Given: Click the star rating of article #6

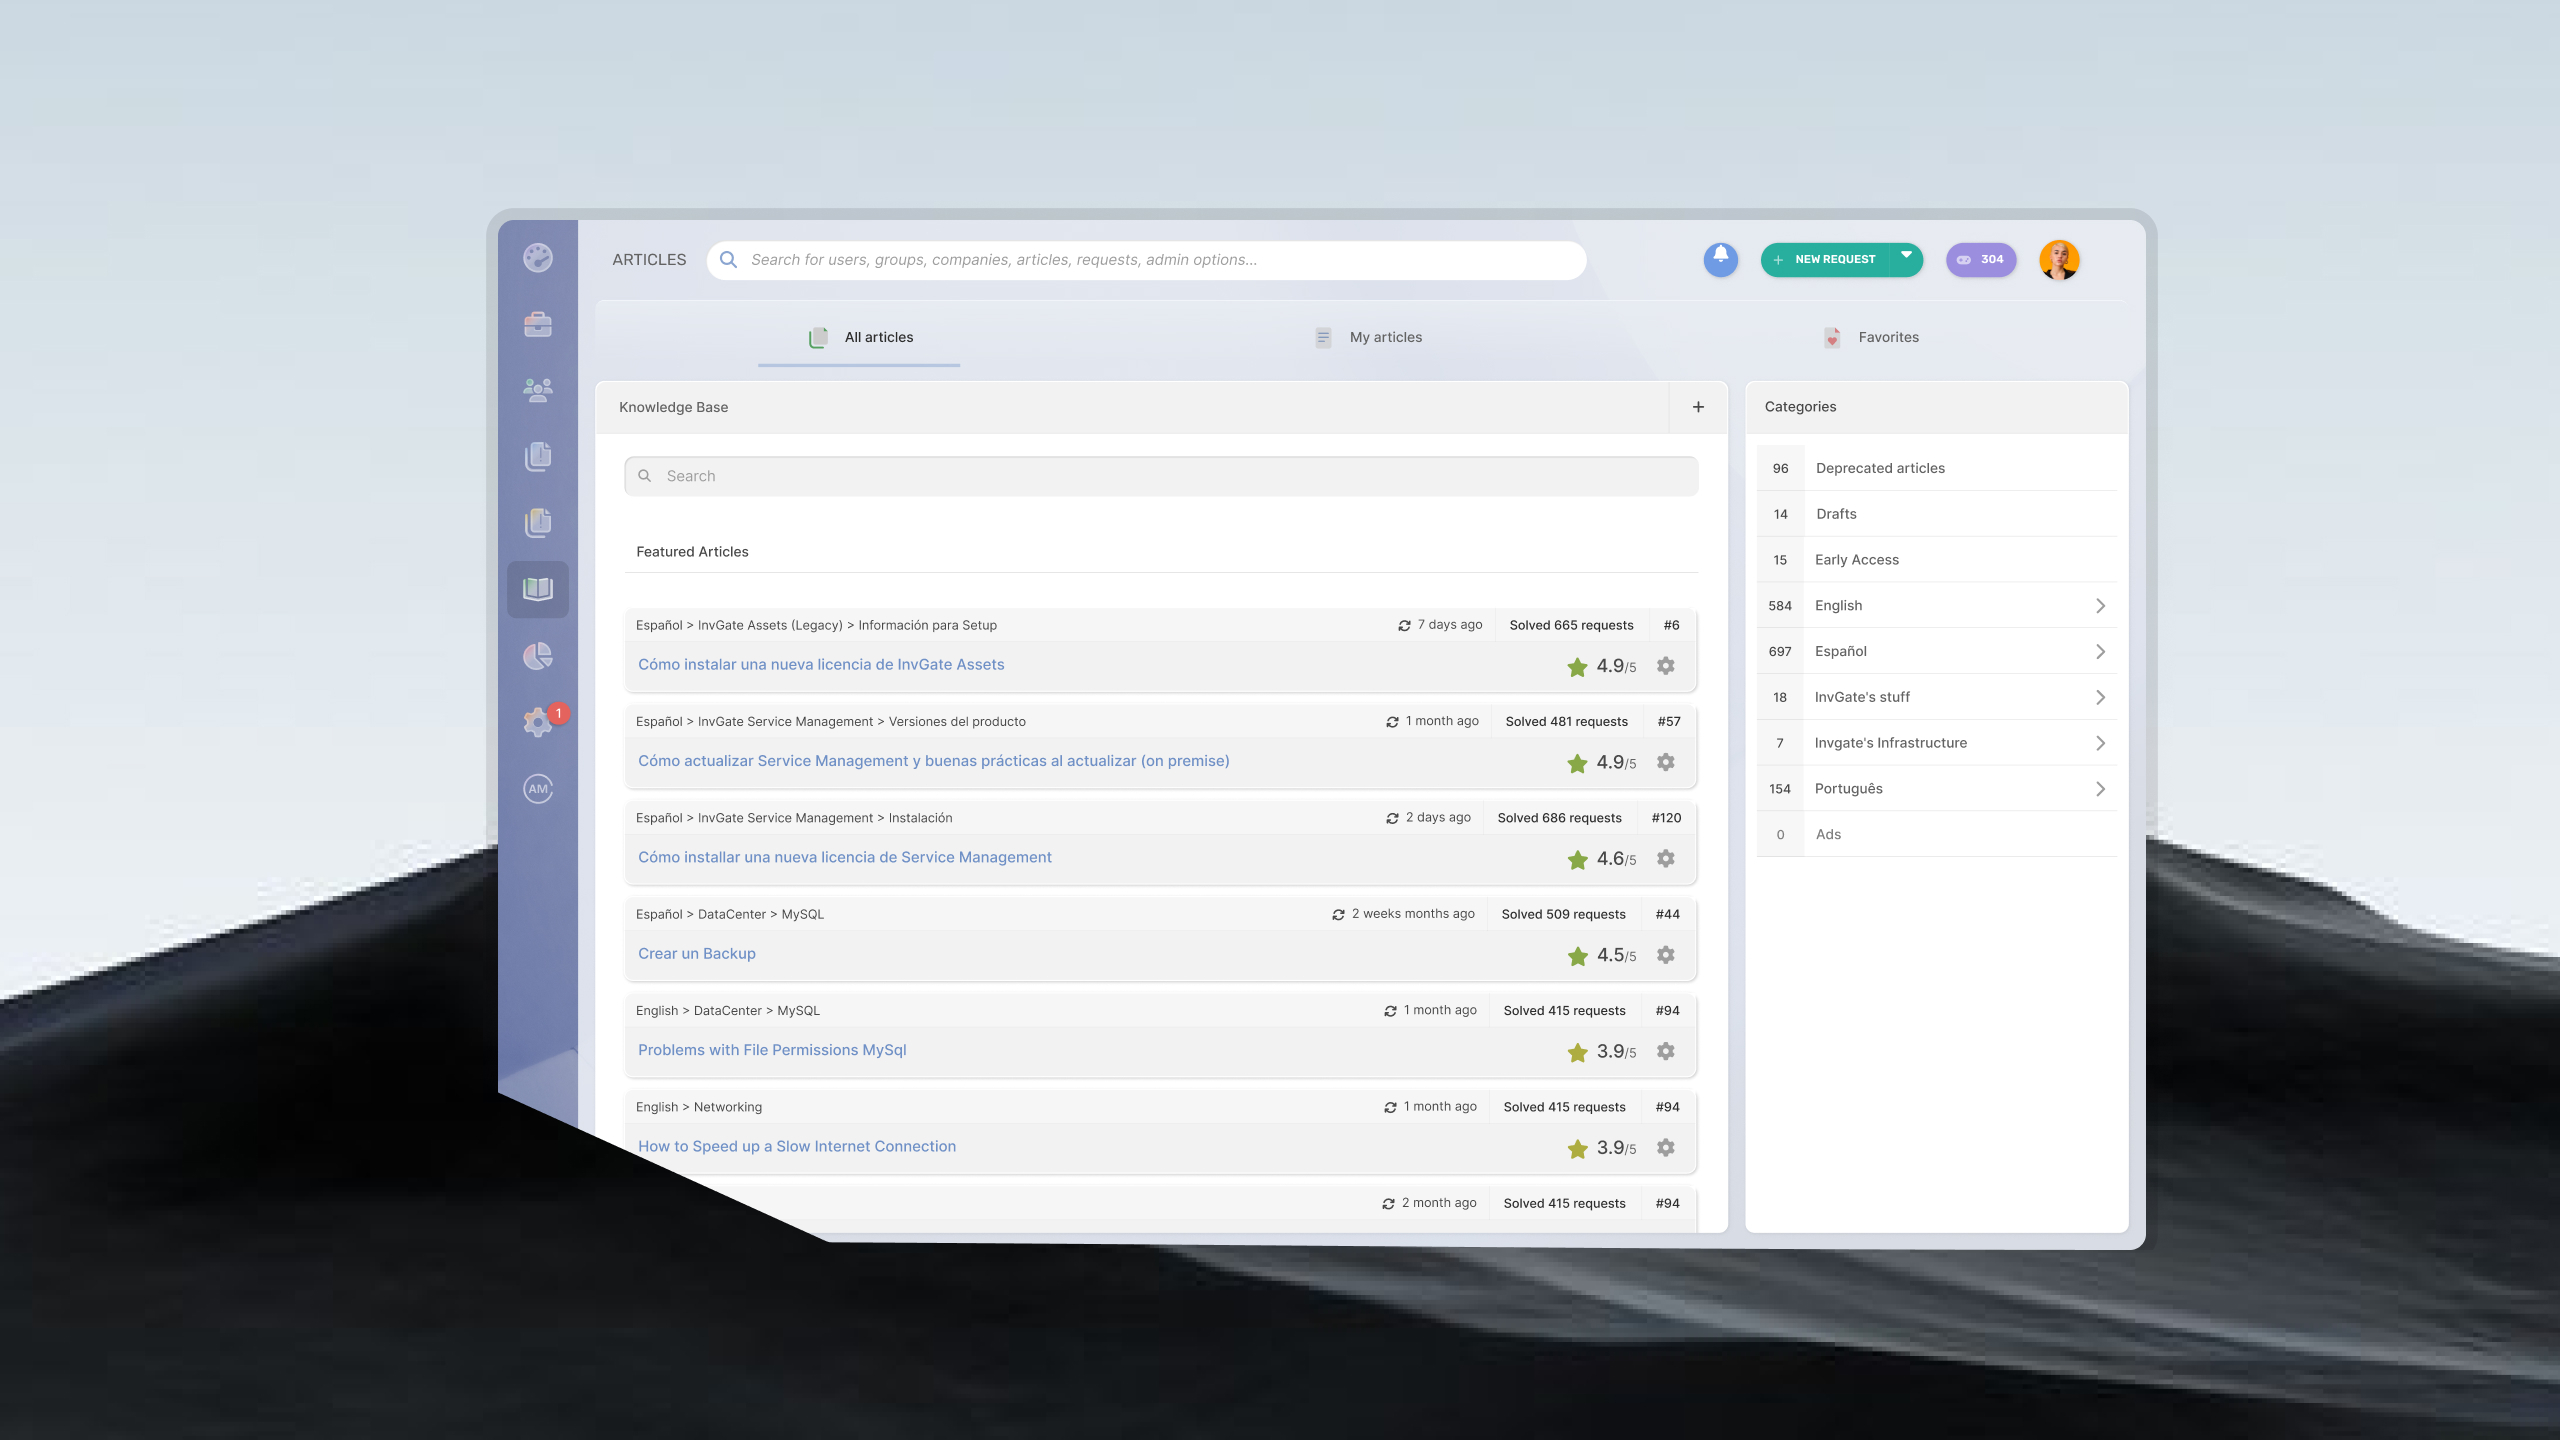Looking at the screenshot, I should click(x=1577, y=667).
